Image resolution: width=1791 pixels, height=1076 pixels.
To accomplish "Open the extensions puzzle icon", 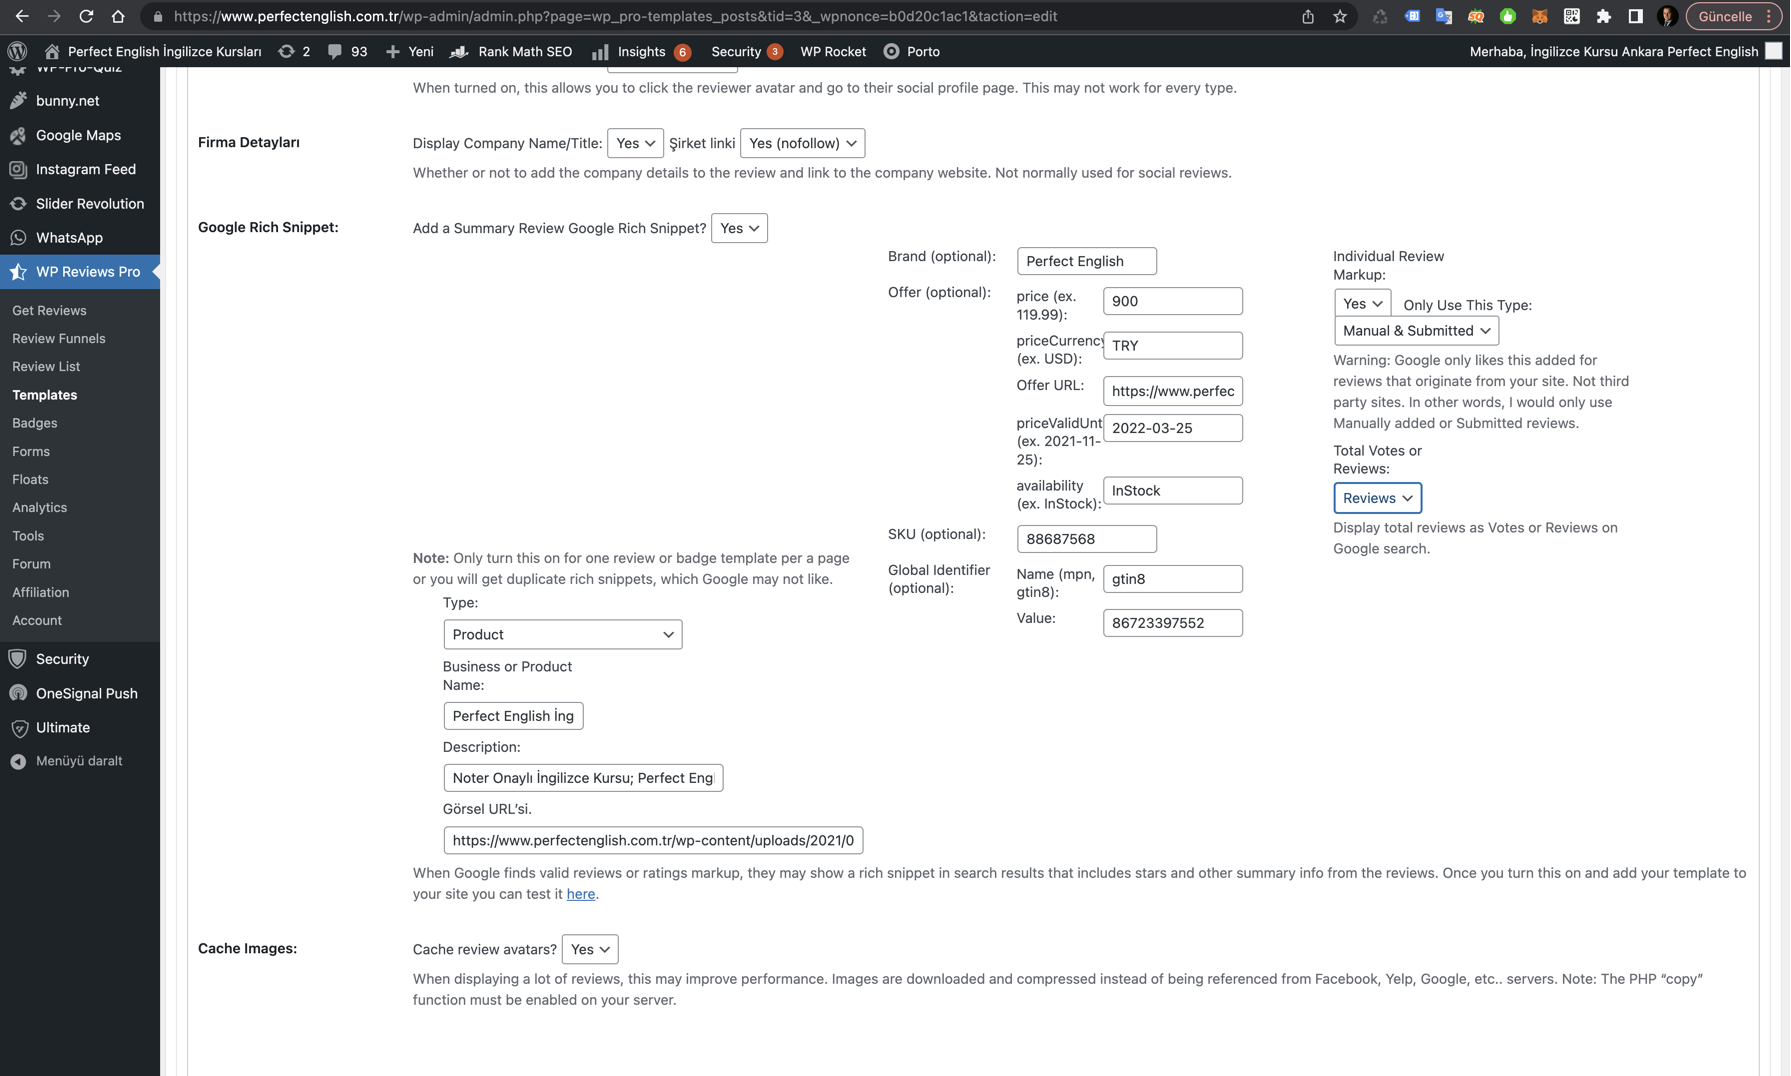I will pyautogui.click(x=1604, y=16).
